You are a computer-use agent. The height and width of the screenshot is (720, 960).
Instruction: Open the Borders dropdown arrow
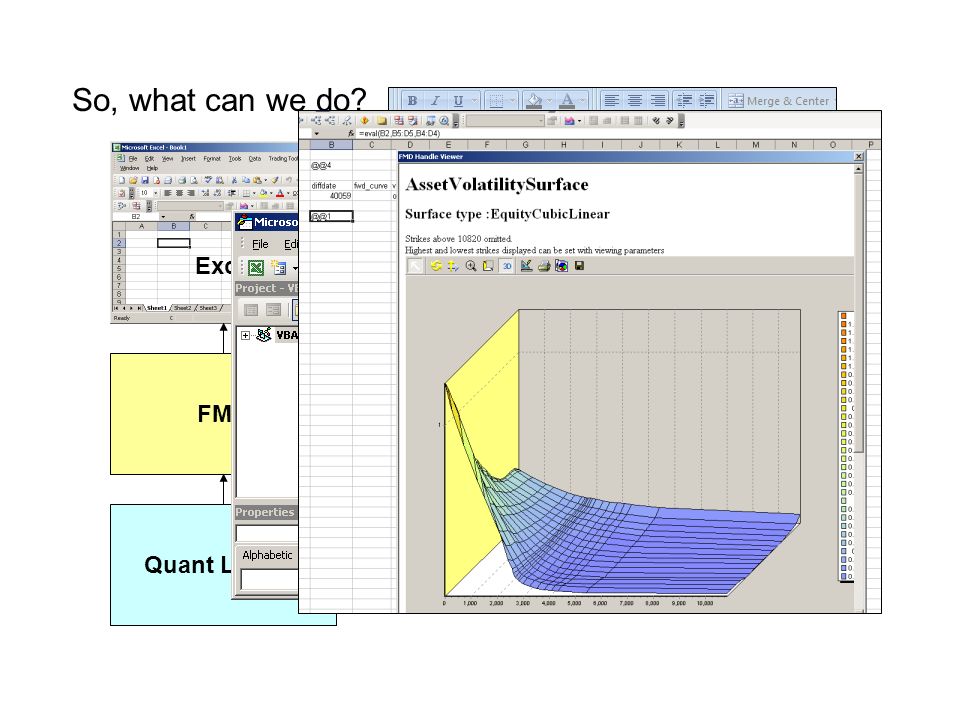click(513, 100)
